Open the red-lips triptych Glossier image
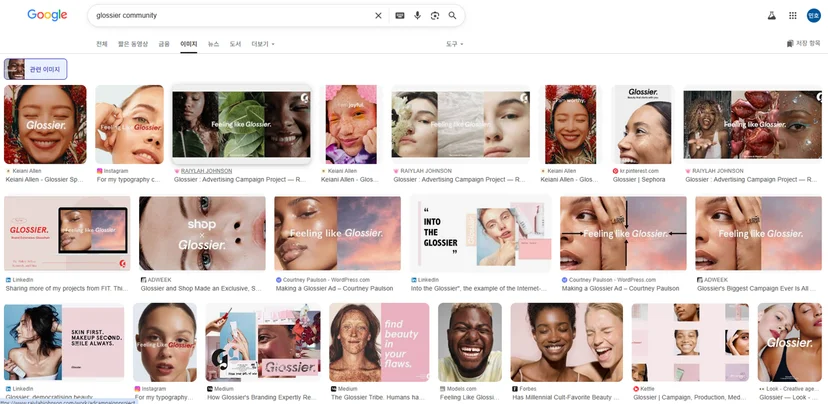 pos(752,125)
